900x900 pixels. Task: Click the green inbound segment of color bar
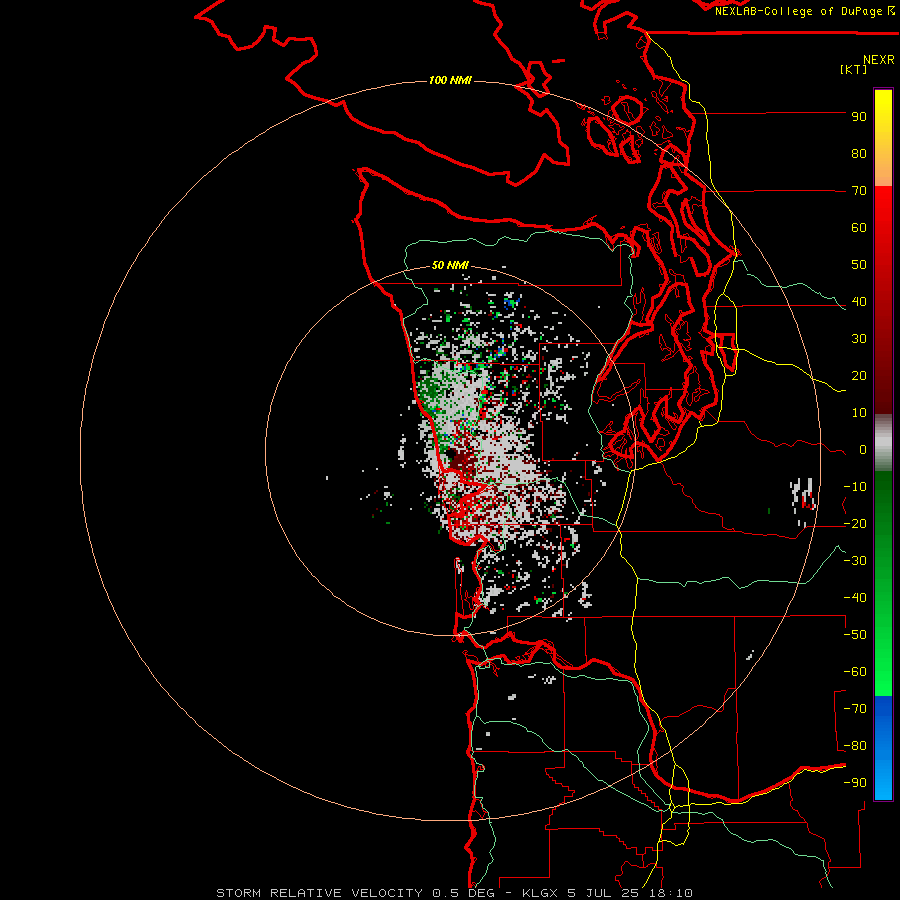883,584
